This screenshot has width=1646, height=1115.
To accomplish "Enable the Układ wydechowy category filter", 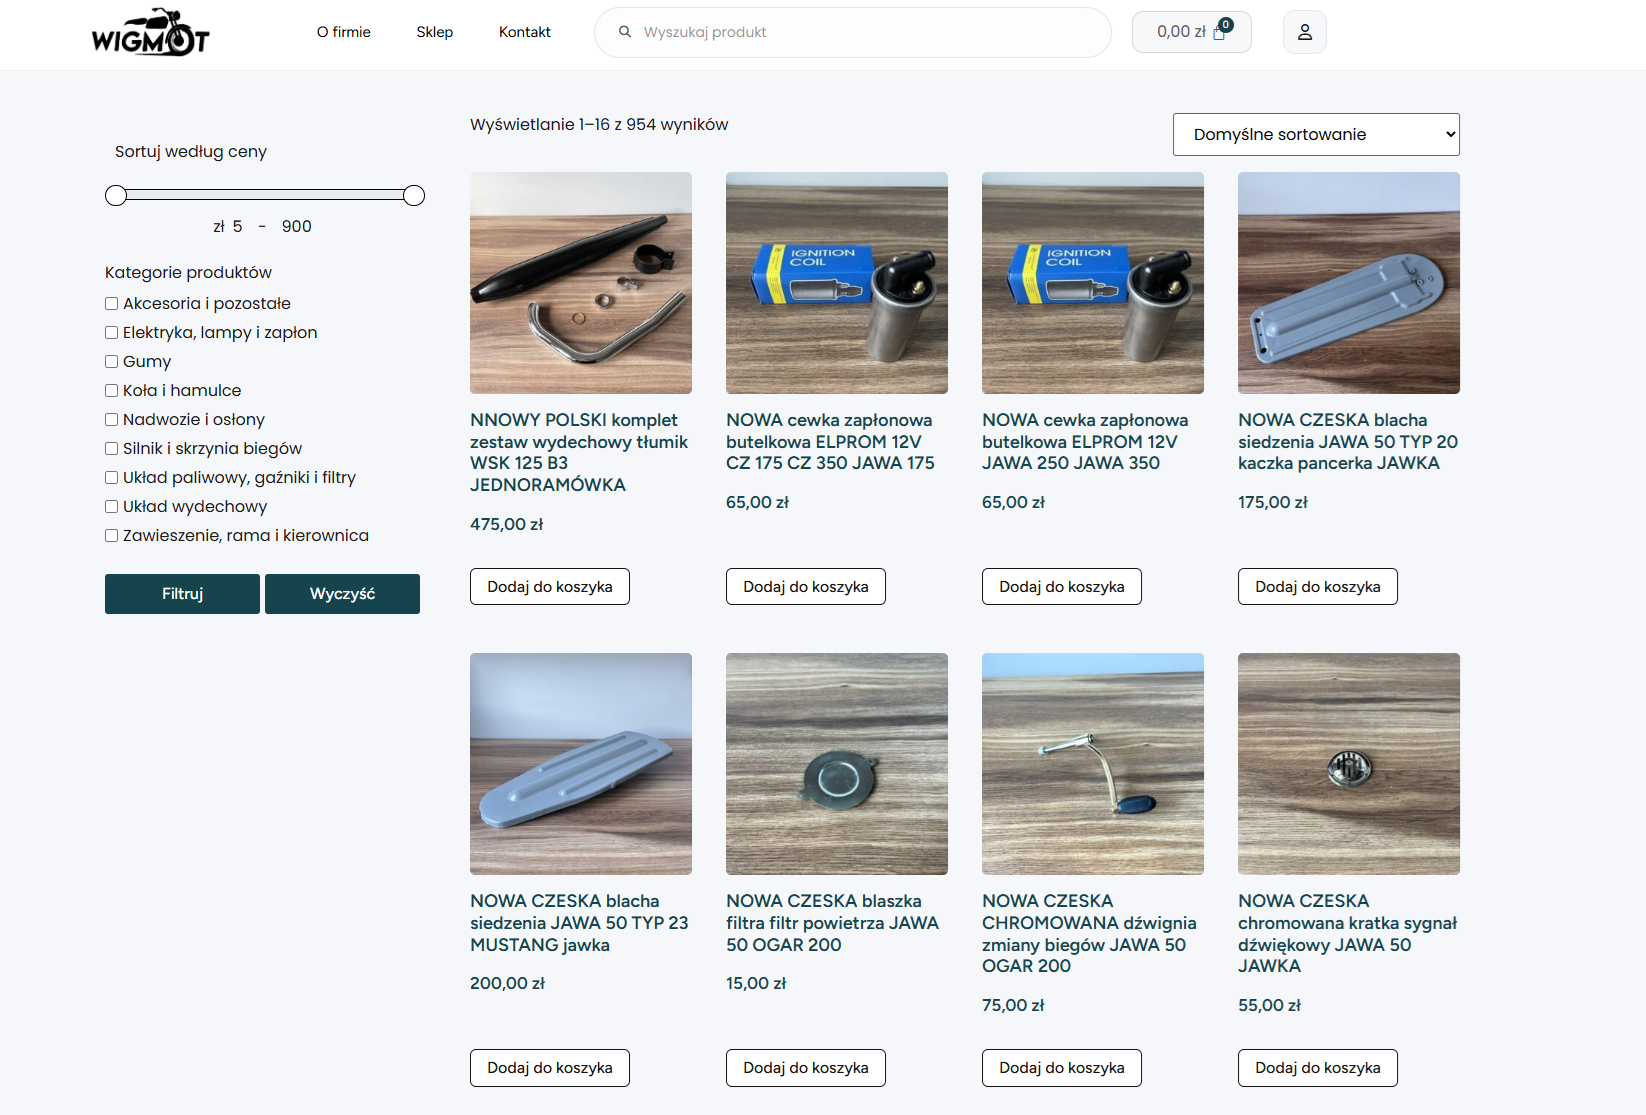I will coord(112,507).
